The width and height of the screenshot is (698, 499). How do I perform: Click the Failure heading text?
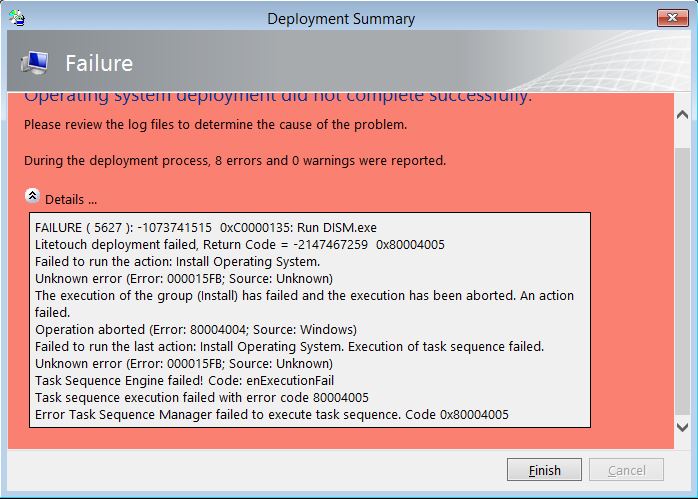(99, 63)
